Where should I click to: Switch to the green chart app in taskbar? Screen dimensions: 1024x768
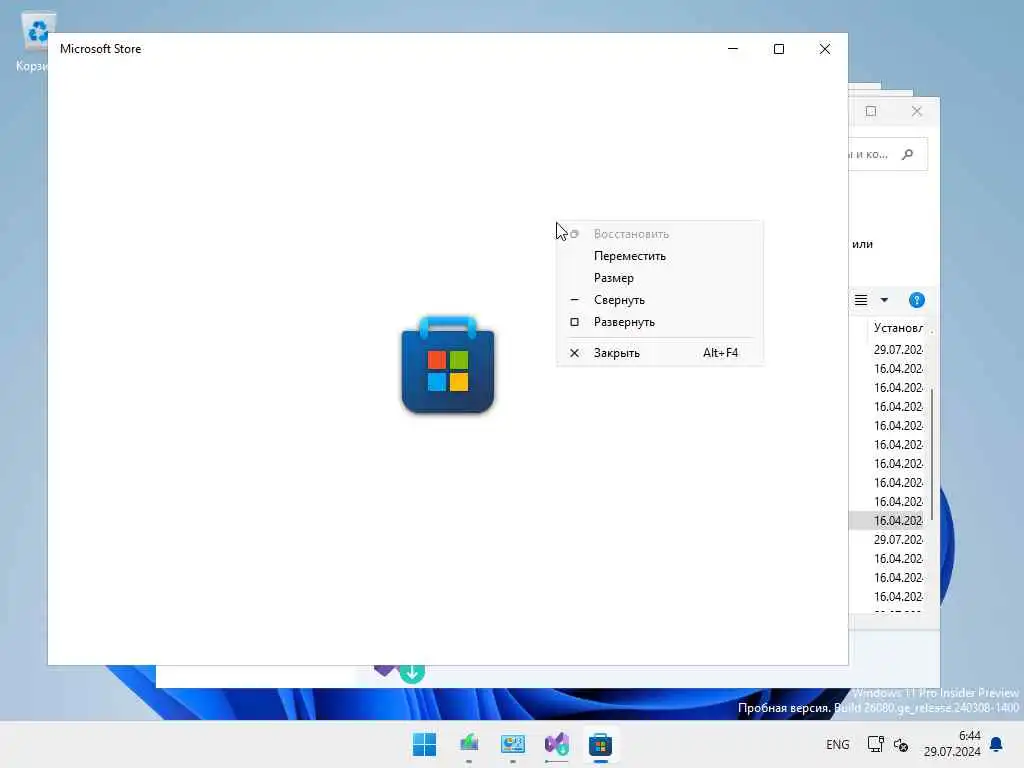coord(469,744)
